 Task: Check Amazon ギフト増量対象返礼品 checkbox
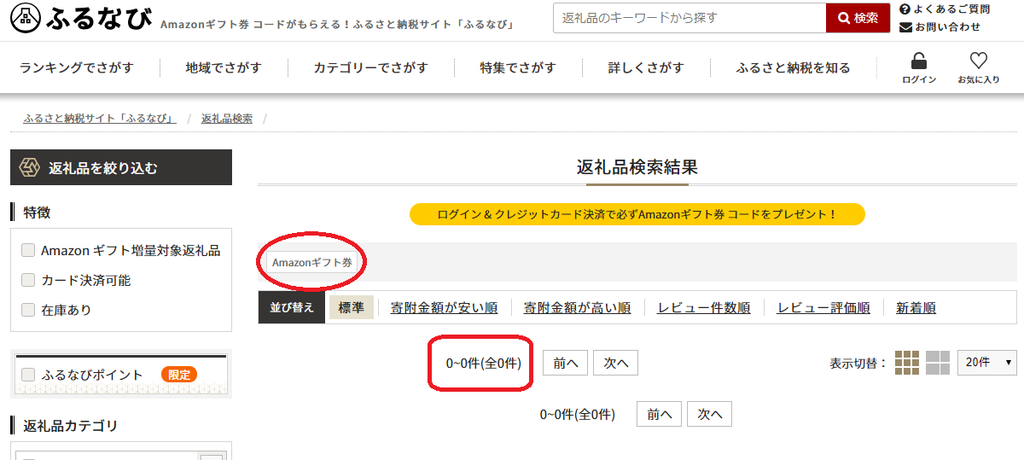(28, 250)
